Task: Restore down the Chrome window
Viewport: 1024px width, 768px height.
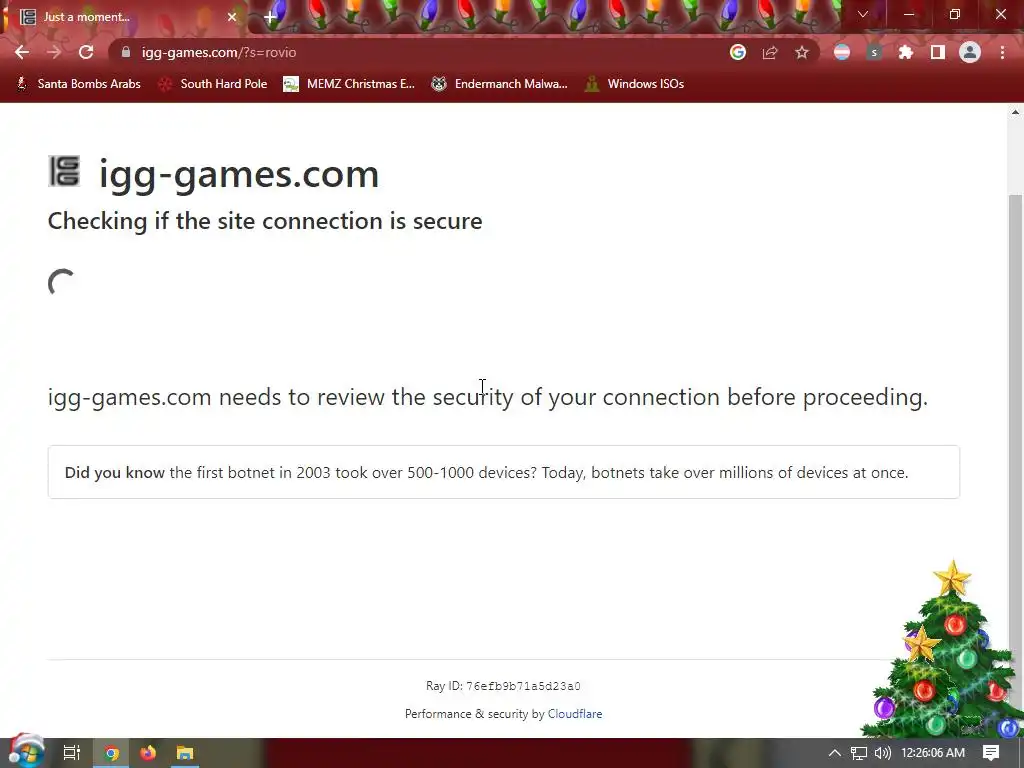Action: point(955,14)
